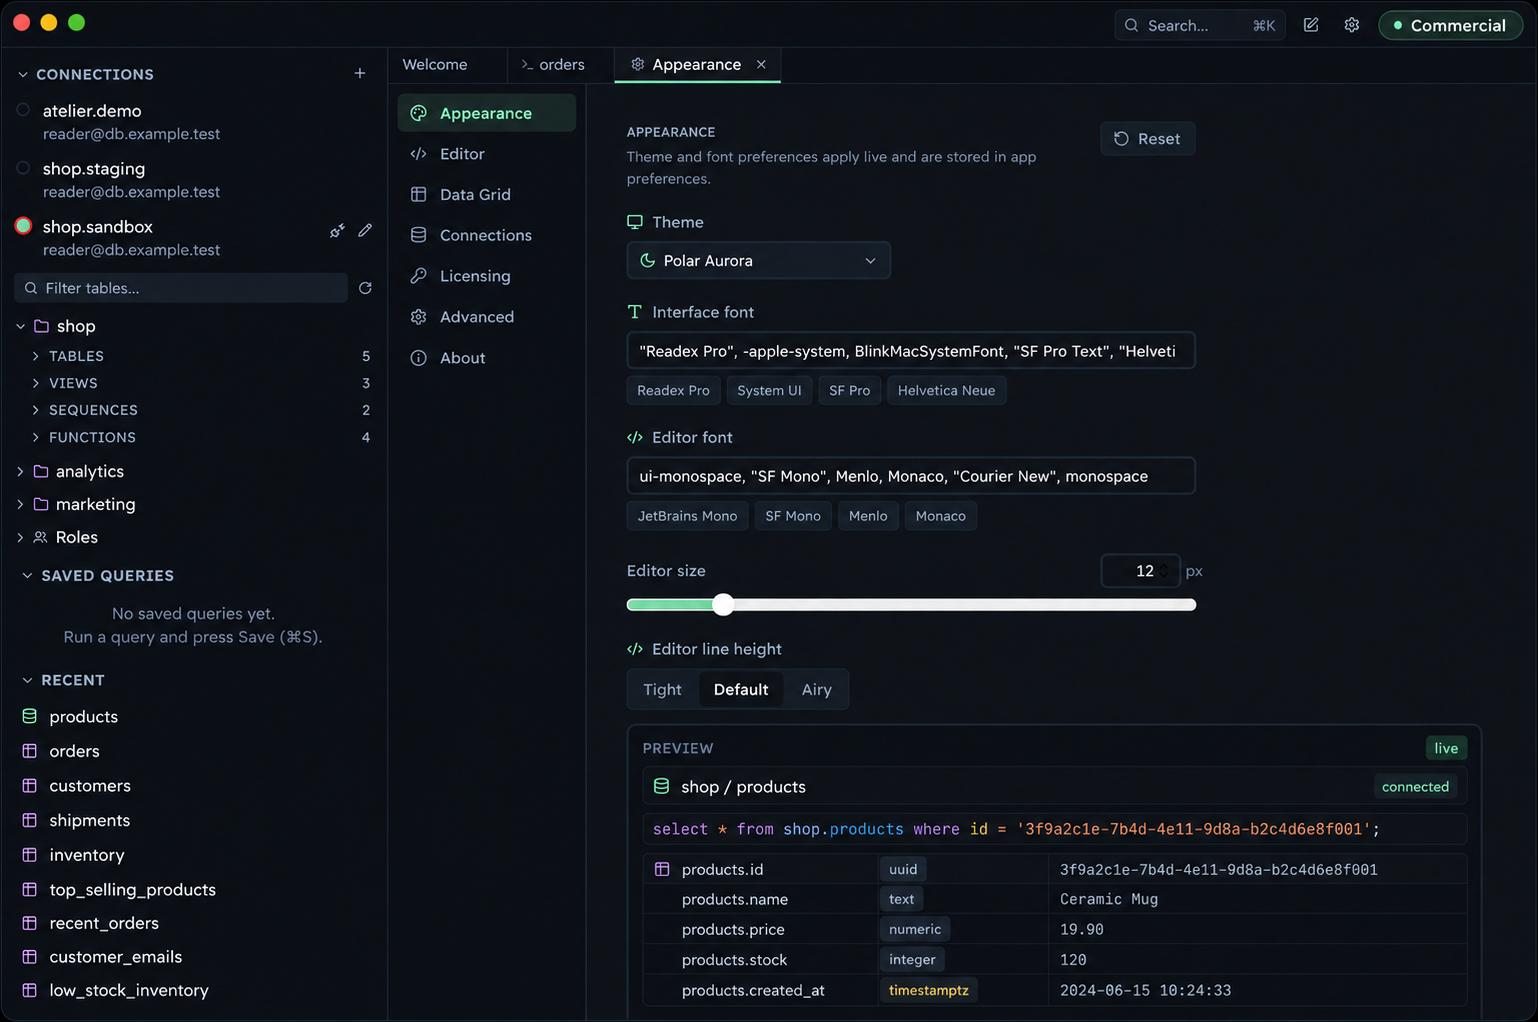Image resolution: width=1538 pixels, height=1022 pixels.
Task: Set line height to Default
Action: [x=741, y=689]
